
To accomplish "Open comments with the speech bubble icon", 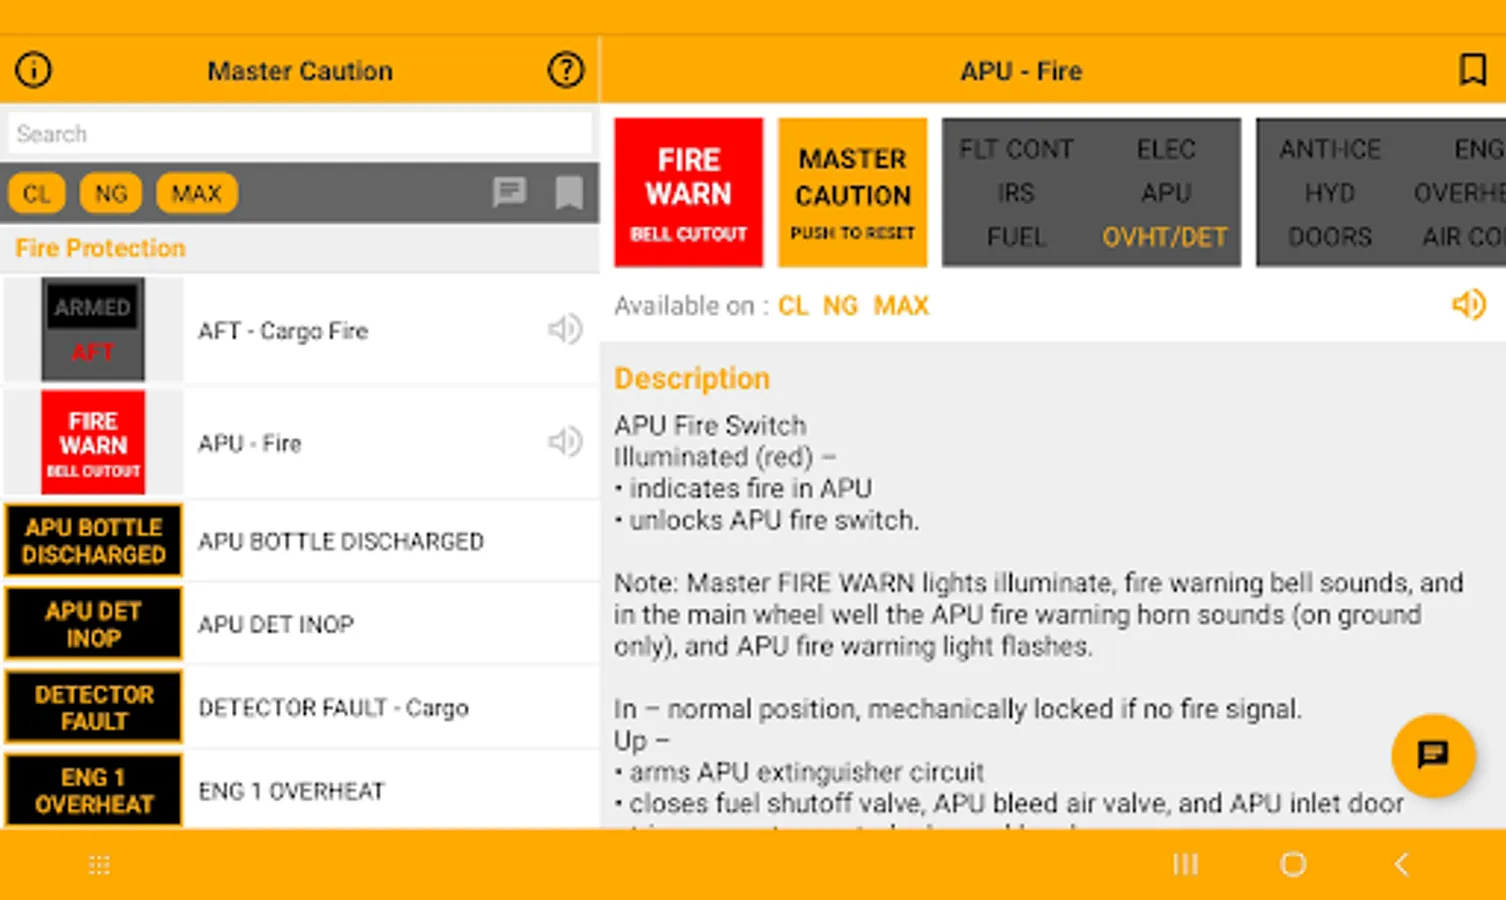I will tap(511, 193).
